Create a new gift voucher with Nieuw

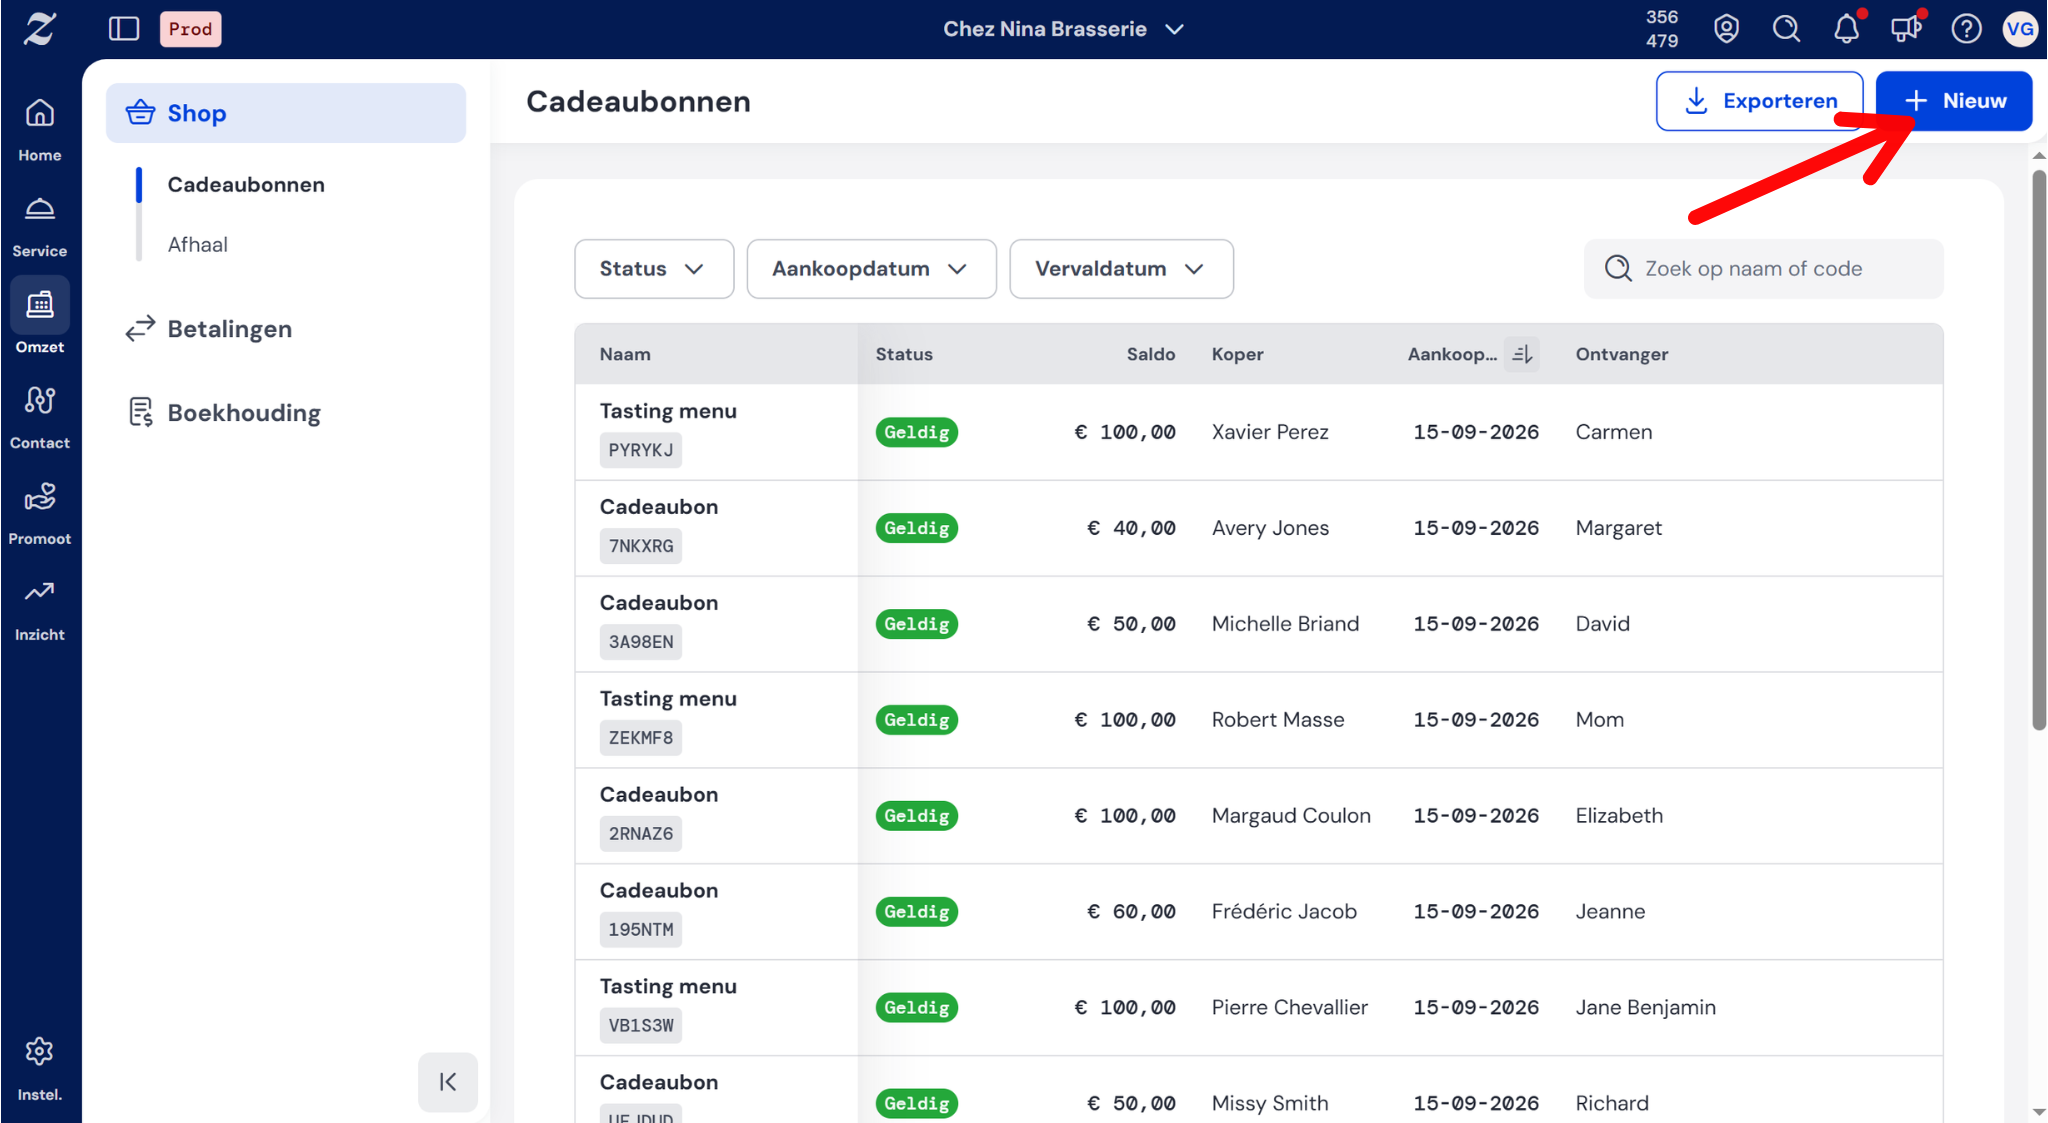[x=1954, y=101]
